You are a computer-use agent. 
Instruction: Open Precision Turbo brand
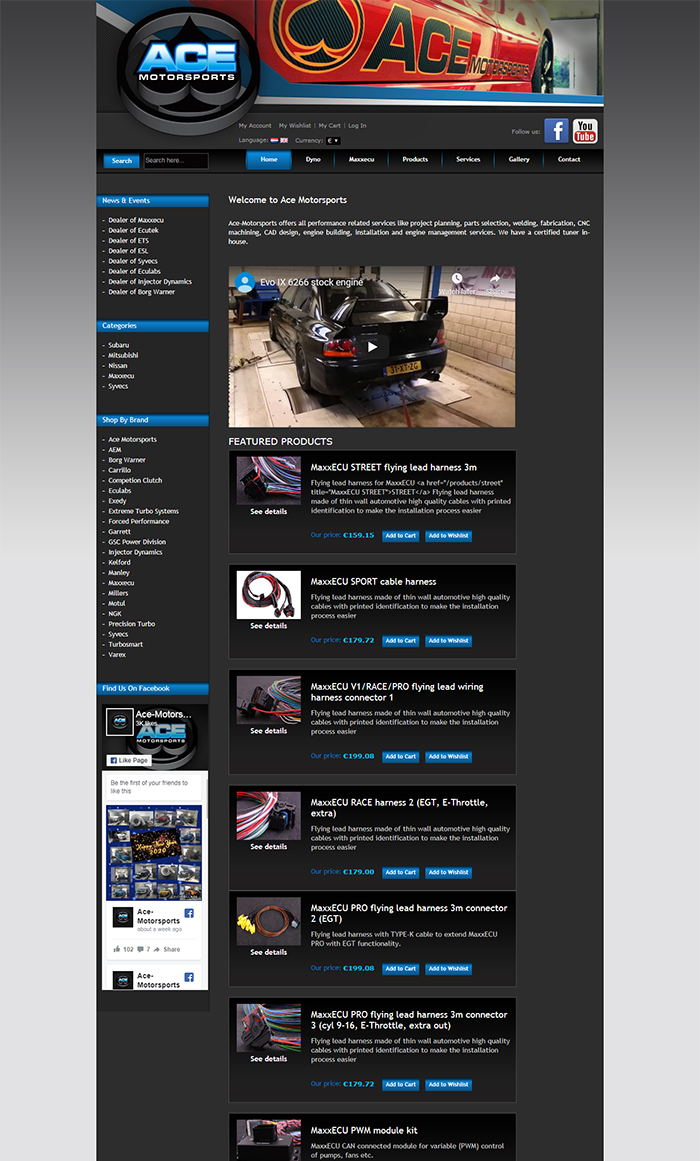coord(132,623)
